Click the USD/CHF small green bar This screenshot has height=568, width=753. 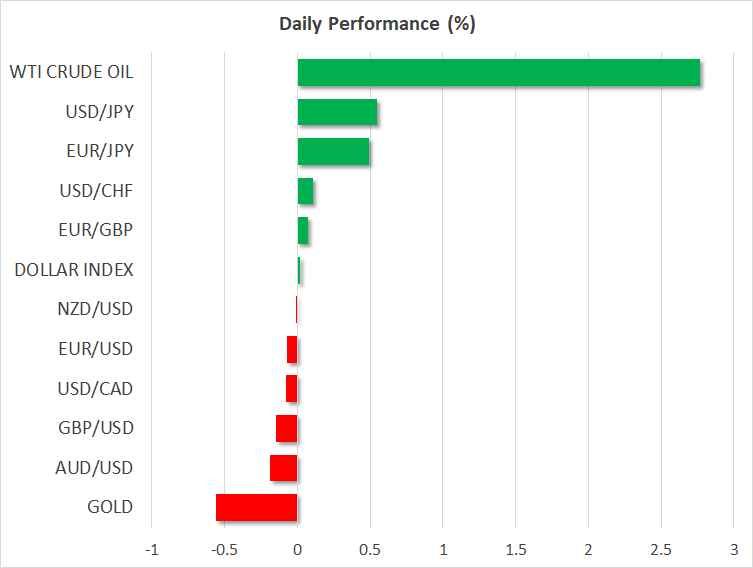pyautogui.click(x=305, y=191)
